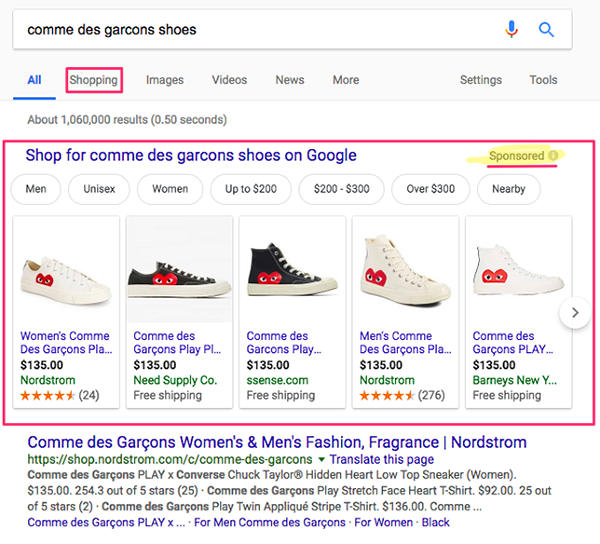Screen dimensions: 600x544
Task: Select the Over $300 price filter
Action: pos(430,189)
